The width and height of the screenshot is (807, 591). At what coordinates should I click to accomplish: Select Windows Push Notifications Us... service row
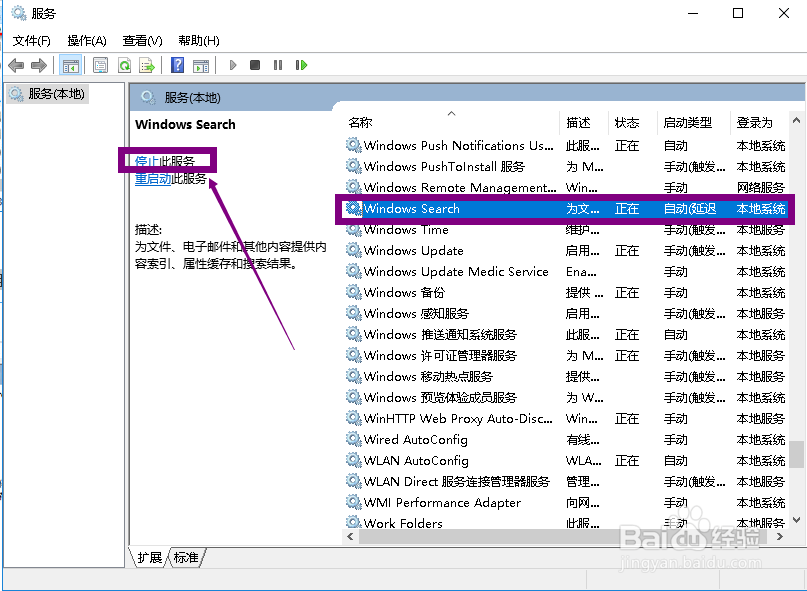point(565,146)
